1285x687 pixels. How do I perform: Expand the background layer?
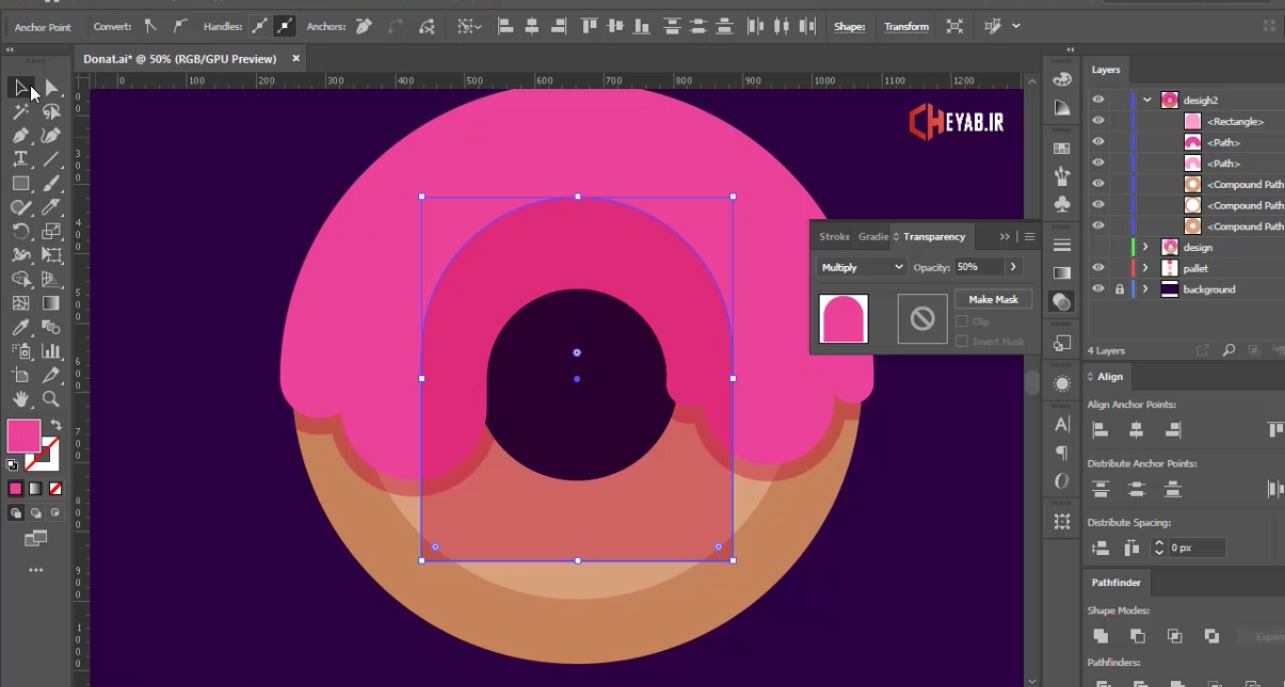pos(1146,289)
